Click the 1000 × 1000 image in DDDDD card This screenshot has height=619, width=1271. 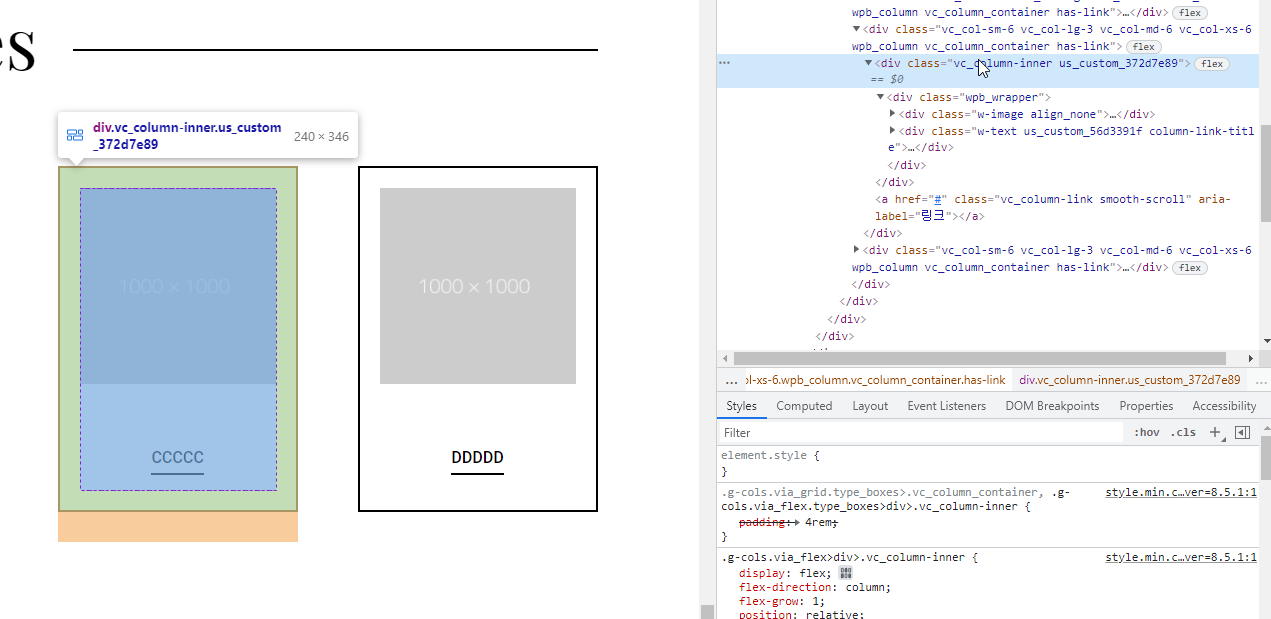click(x=478, y=286)
